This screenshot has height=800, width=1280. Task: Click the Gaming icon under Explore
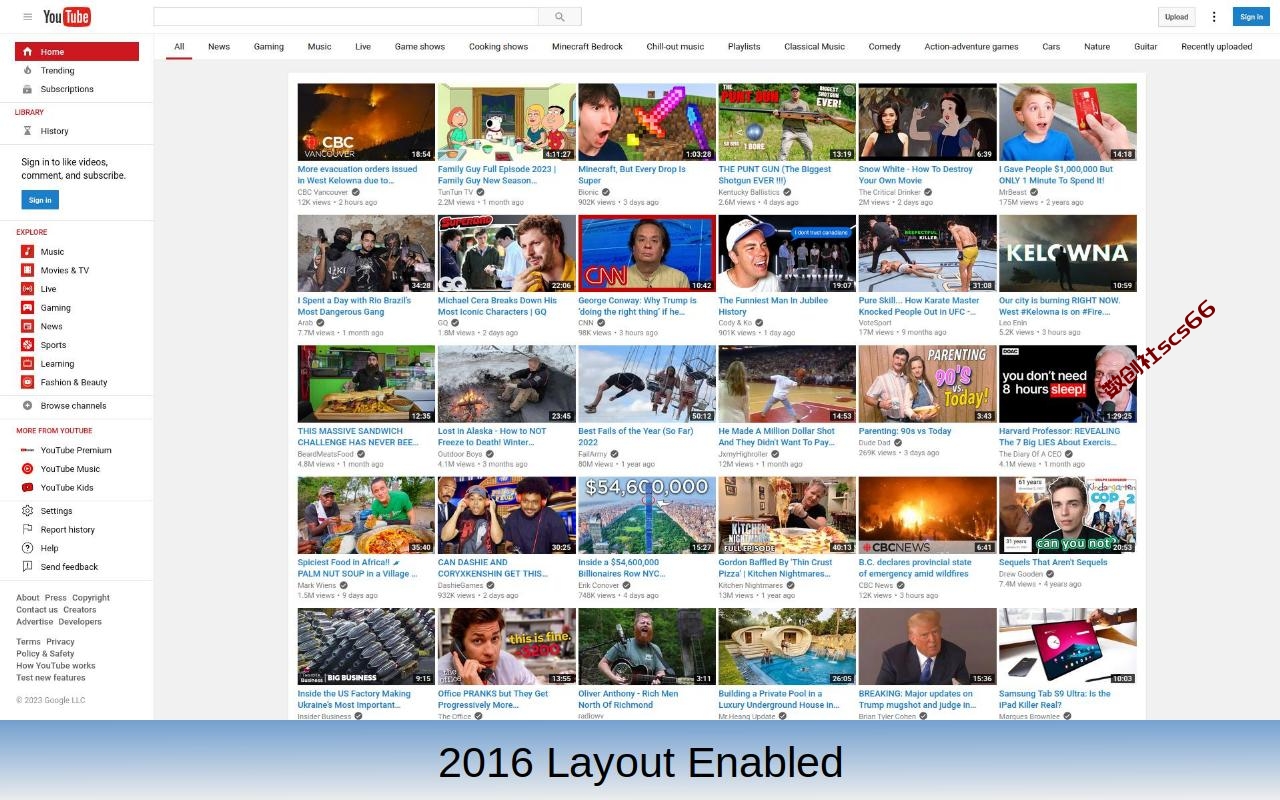(28, 308)
